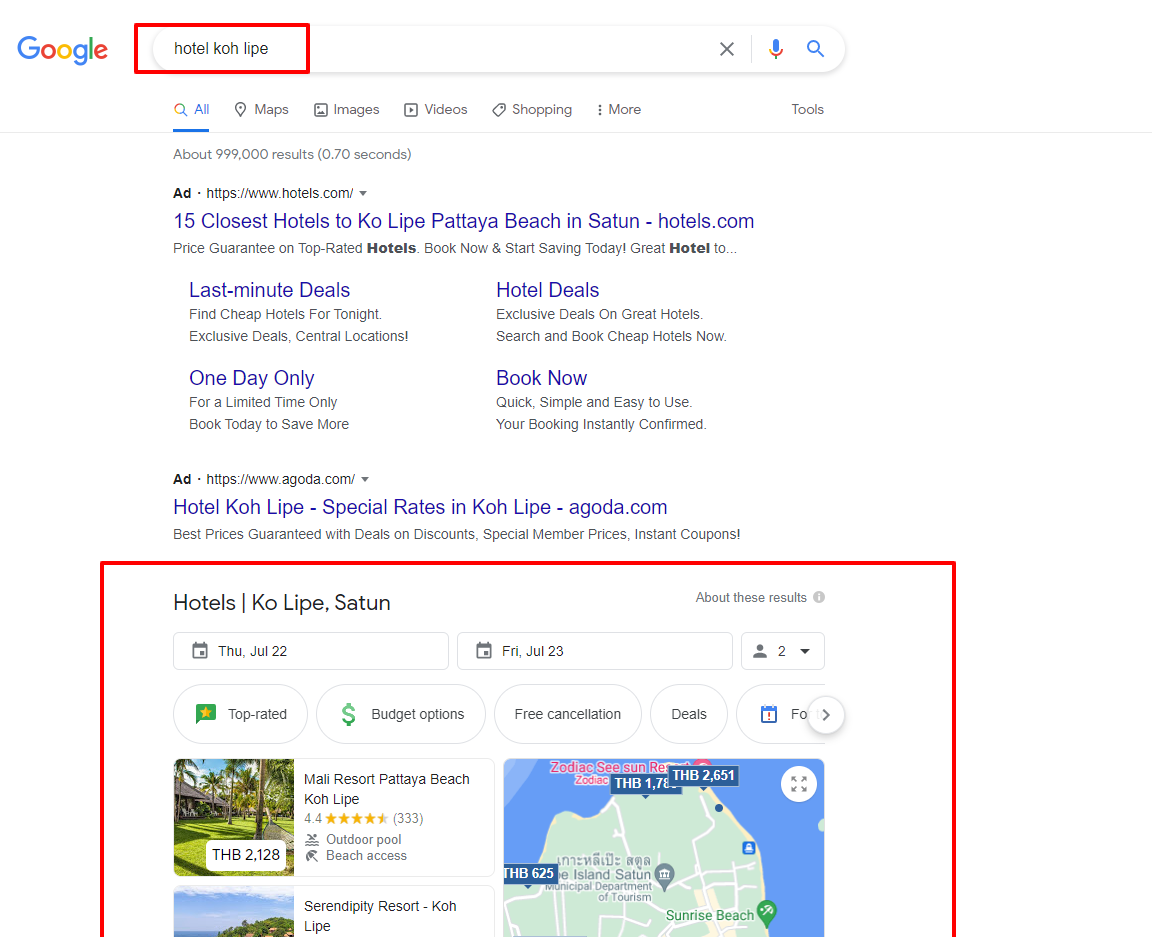1152x937 pixels.
Task: Click the Google logo
Action: [x=62, y=50]
